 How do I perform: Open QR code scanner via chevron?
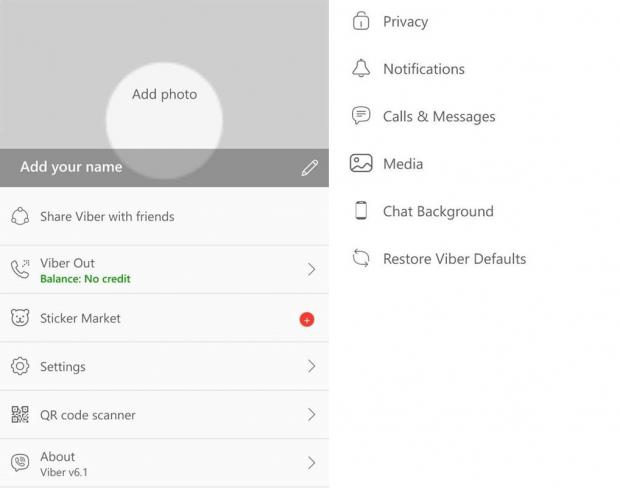click(x=311, y=415)
